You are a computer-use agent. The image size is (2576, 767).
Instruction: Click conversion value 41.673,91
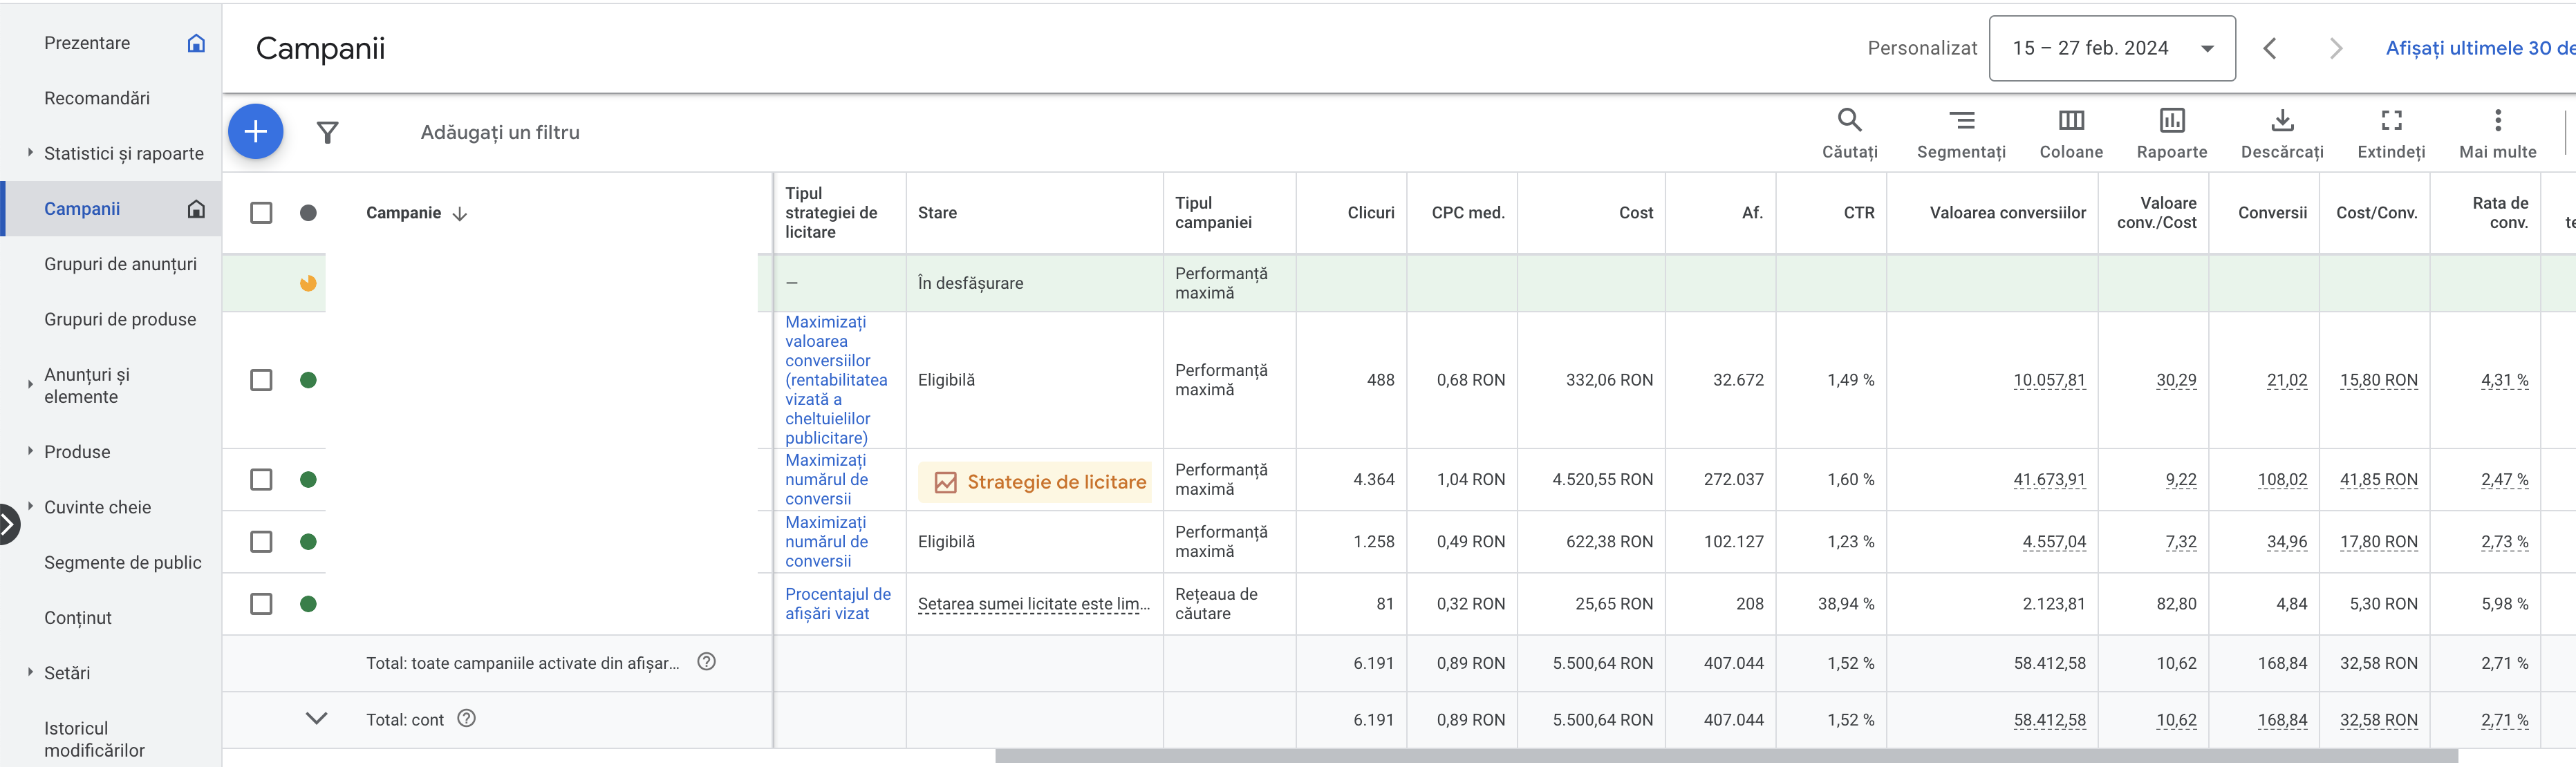[x=2049, y=479]
